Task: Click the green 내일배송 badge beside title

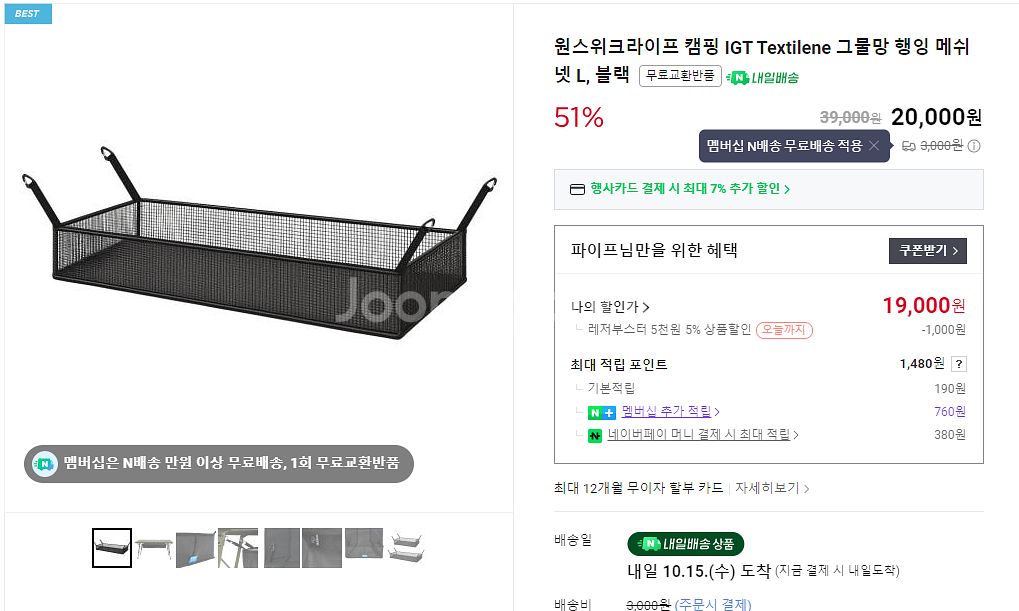Action: tap(762, 77)
